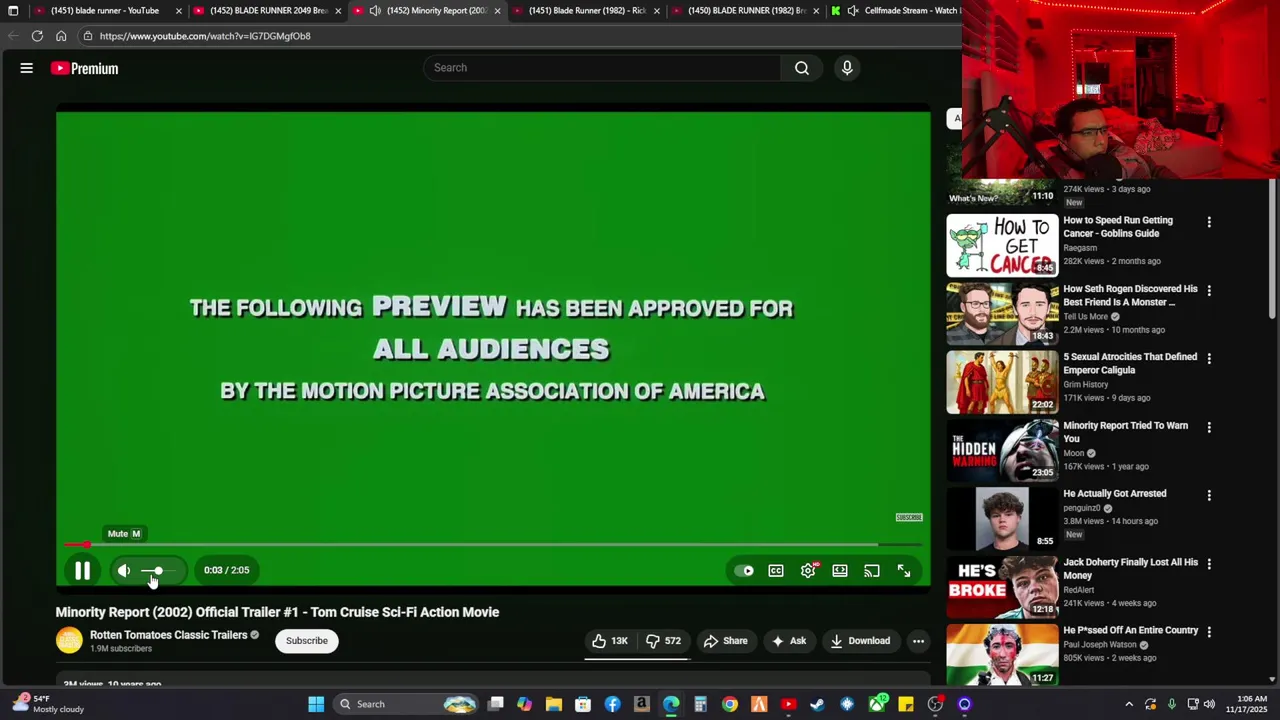Open taskbar weather widget

pyautogui.click(x=50, y=704)
